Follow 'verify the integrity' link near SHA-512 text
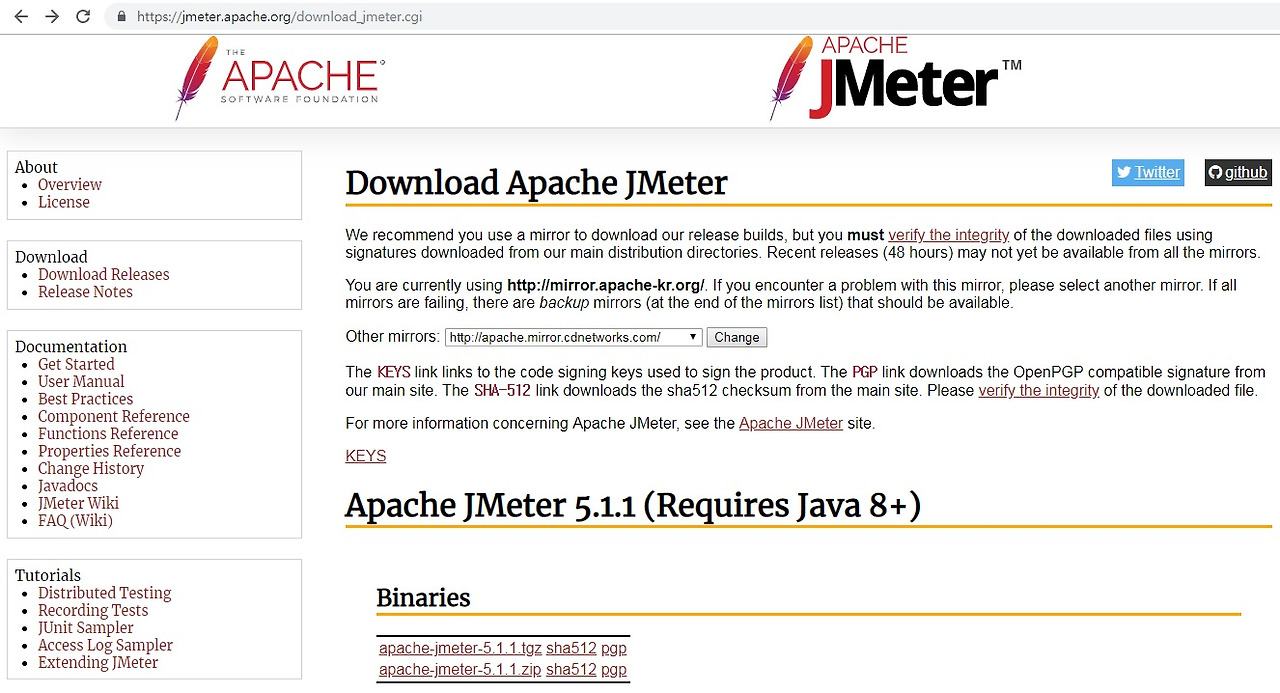 coord(1039,390)
